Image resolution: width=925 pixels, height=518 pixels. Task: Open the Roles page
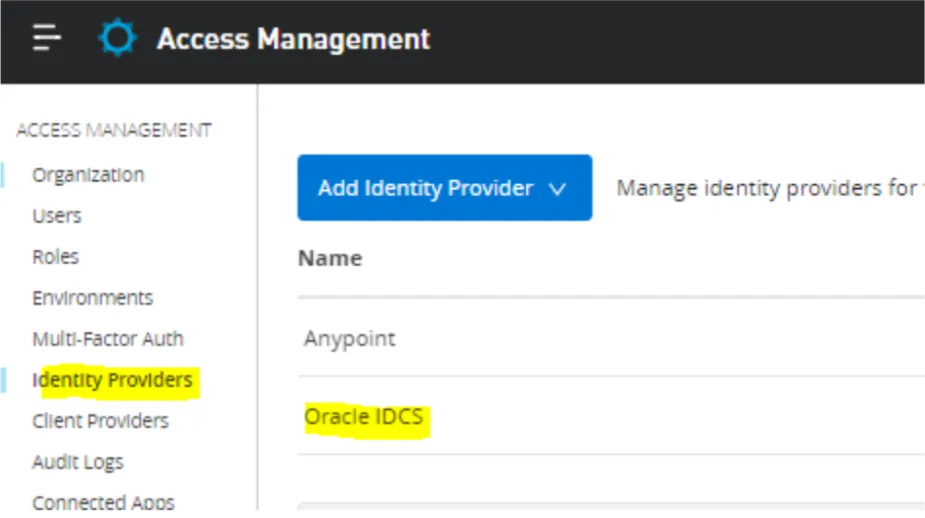point(55,257)
